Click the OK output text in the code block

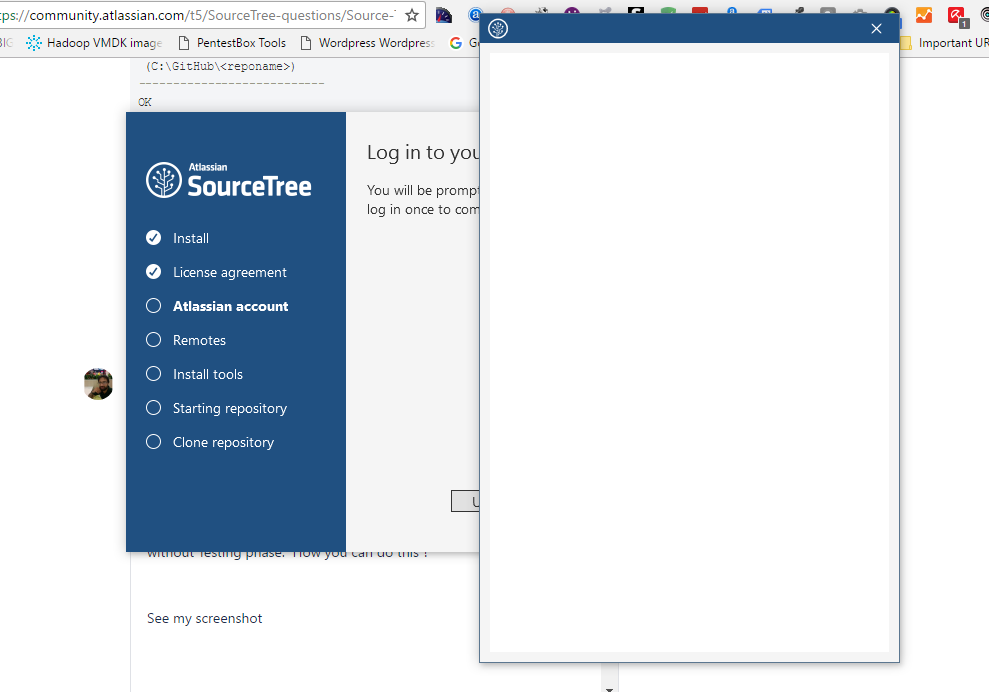click(145, 102)
